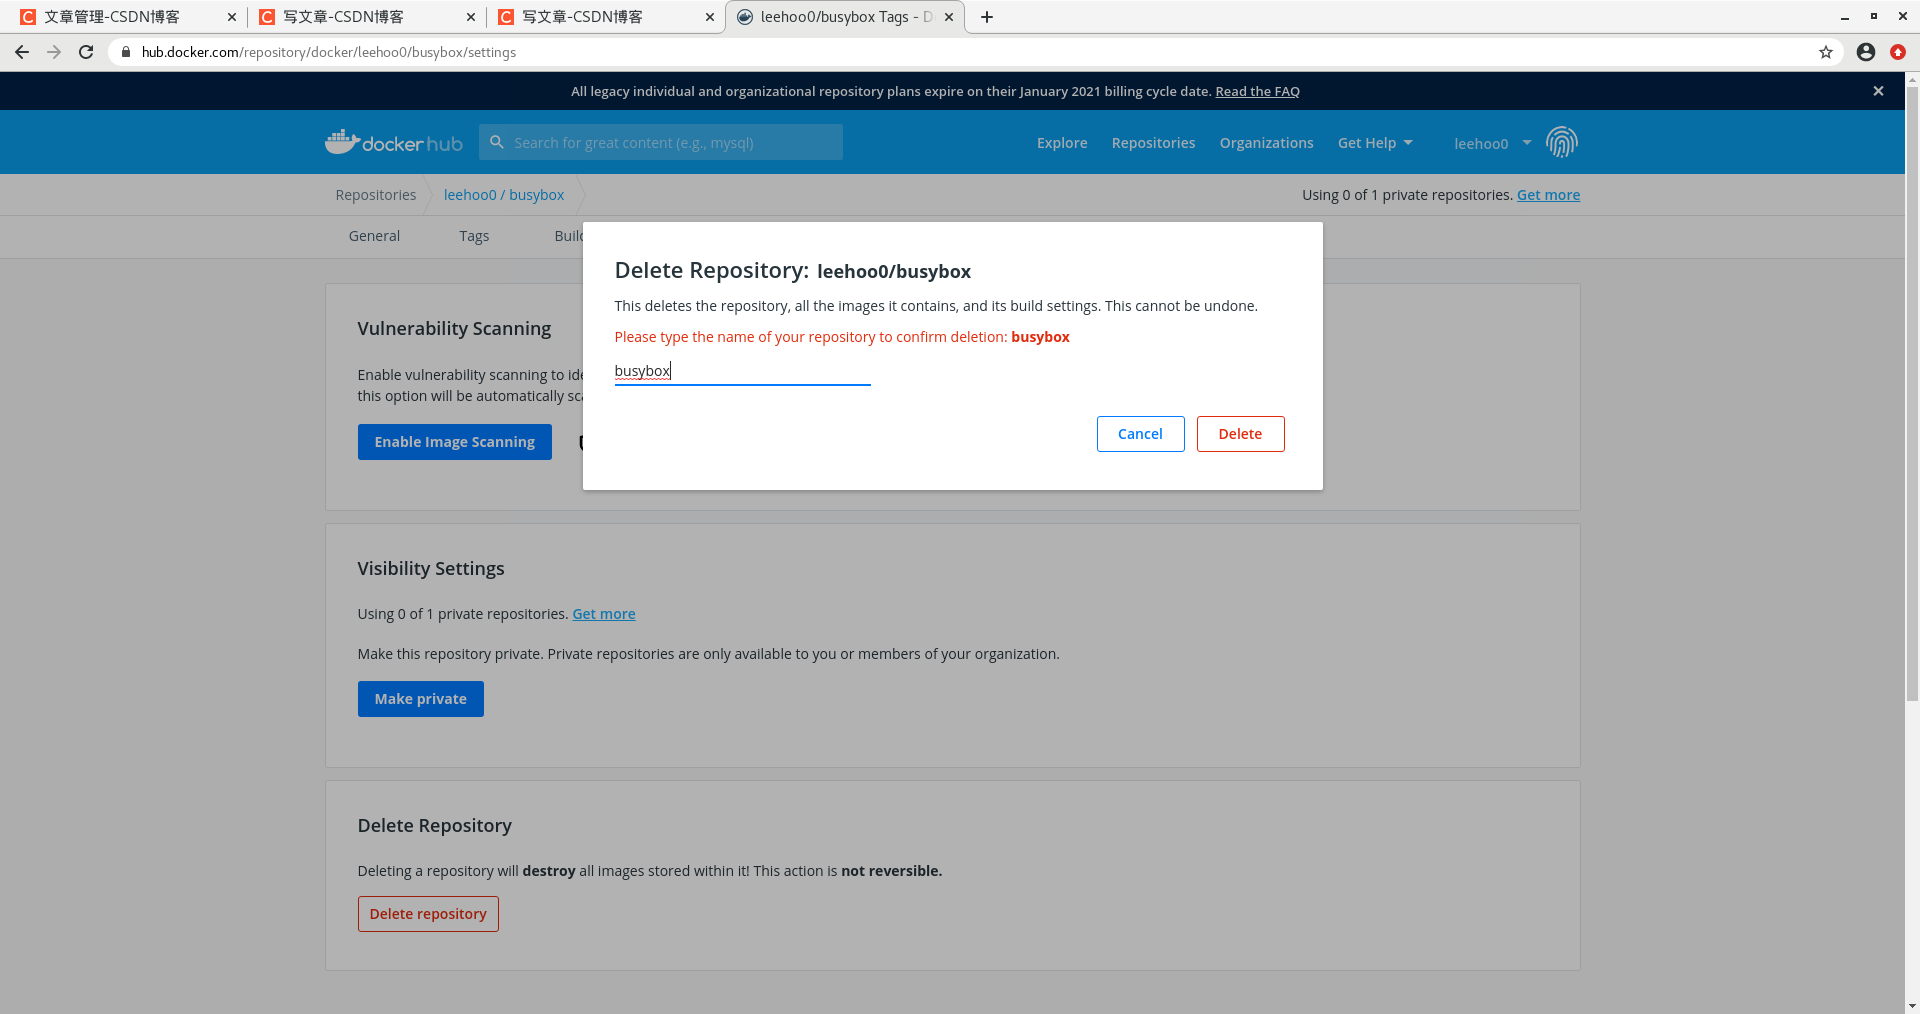Open the Explore menu item
Screen dimensions: 1920x1014
point(1062,143)
